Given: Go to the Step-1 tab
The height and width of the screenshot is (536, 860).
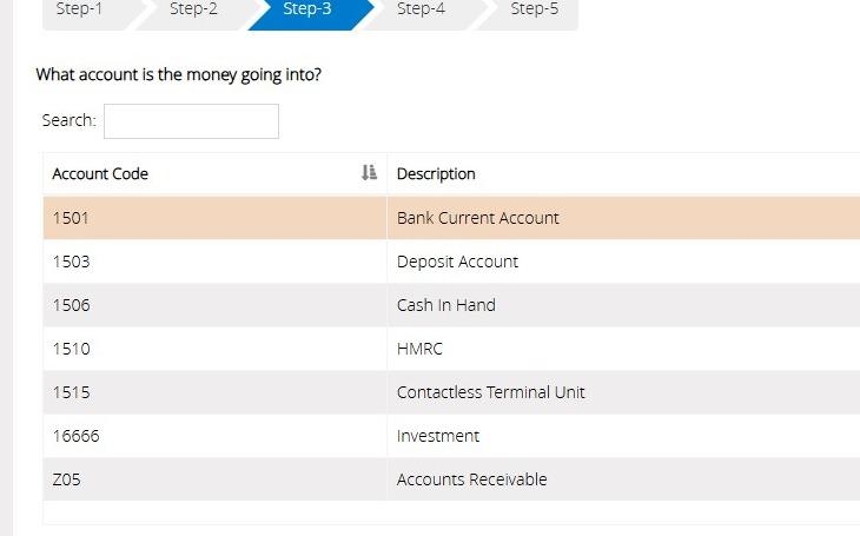Looking at the screenshot, I should 79,10.
